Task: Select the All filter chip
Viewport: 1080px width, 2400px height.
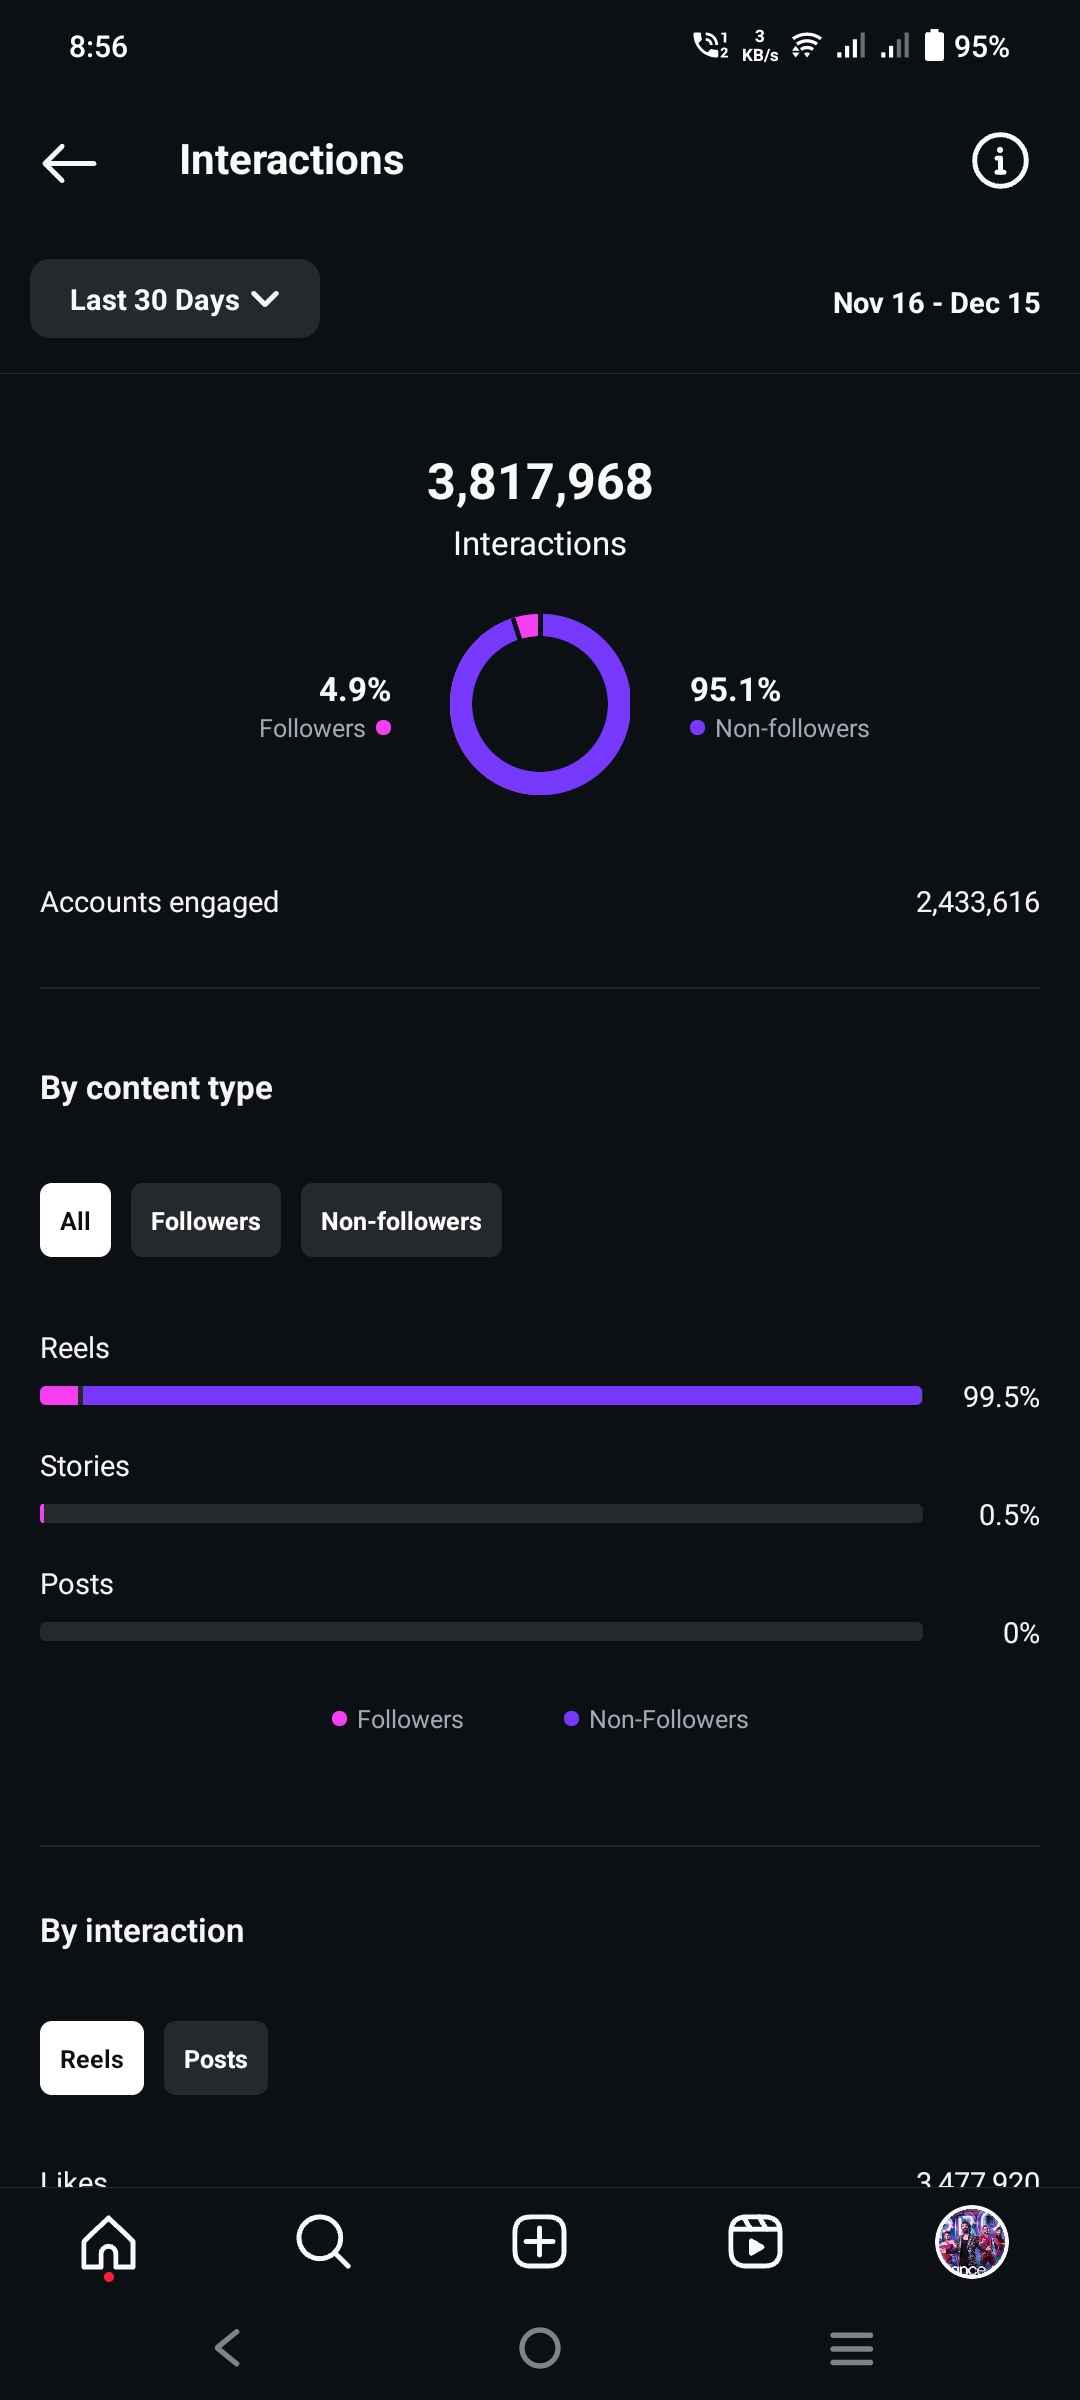Action: coord(75,1220)
